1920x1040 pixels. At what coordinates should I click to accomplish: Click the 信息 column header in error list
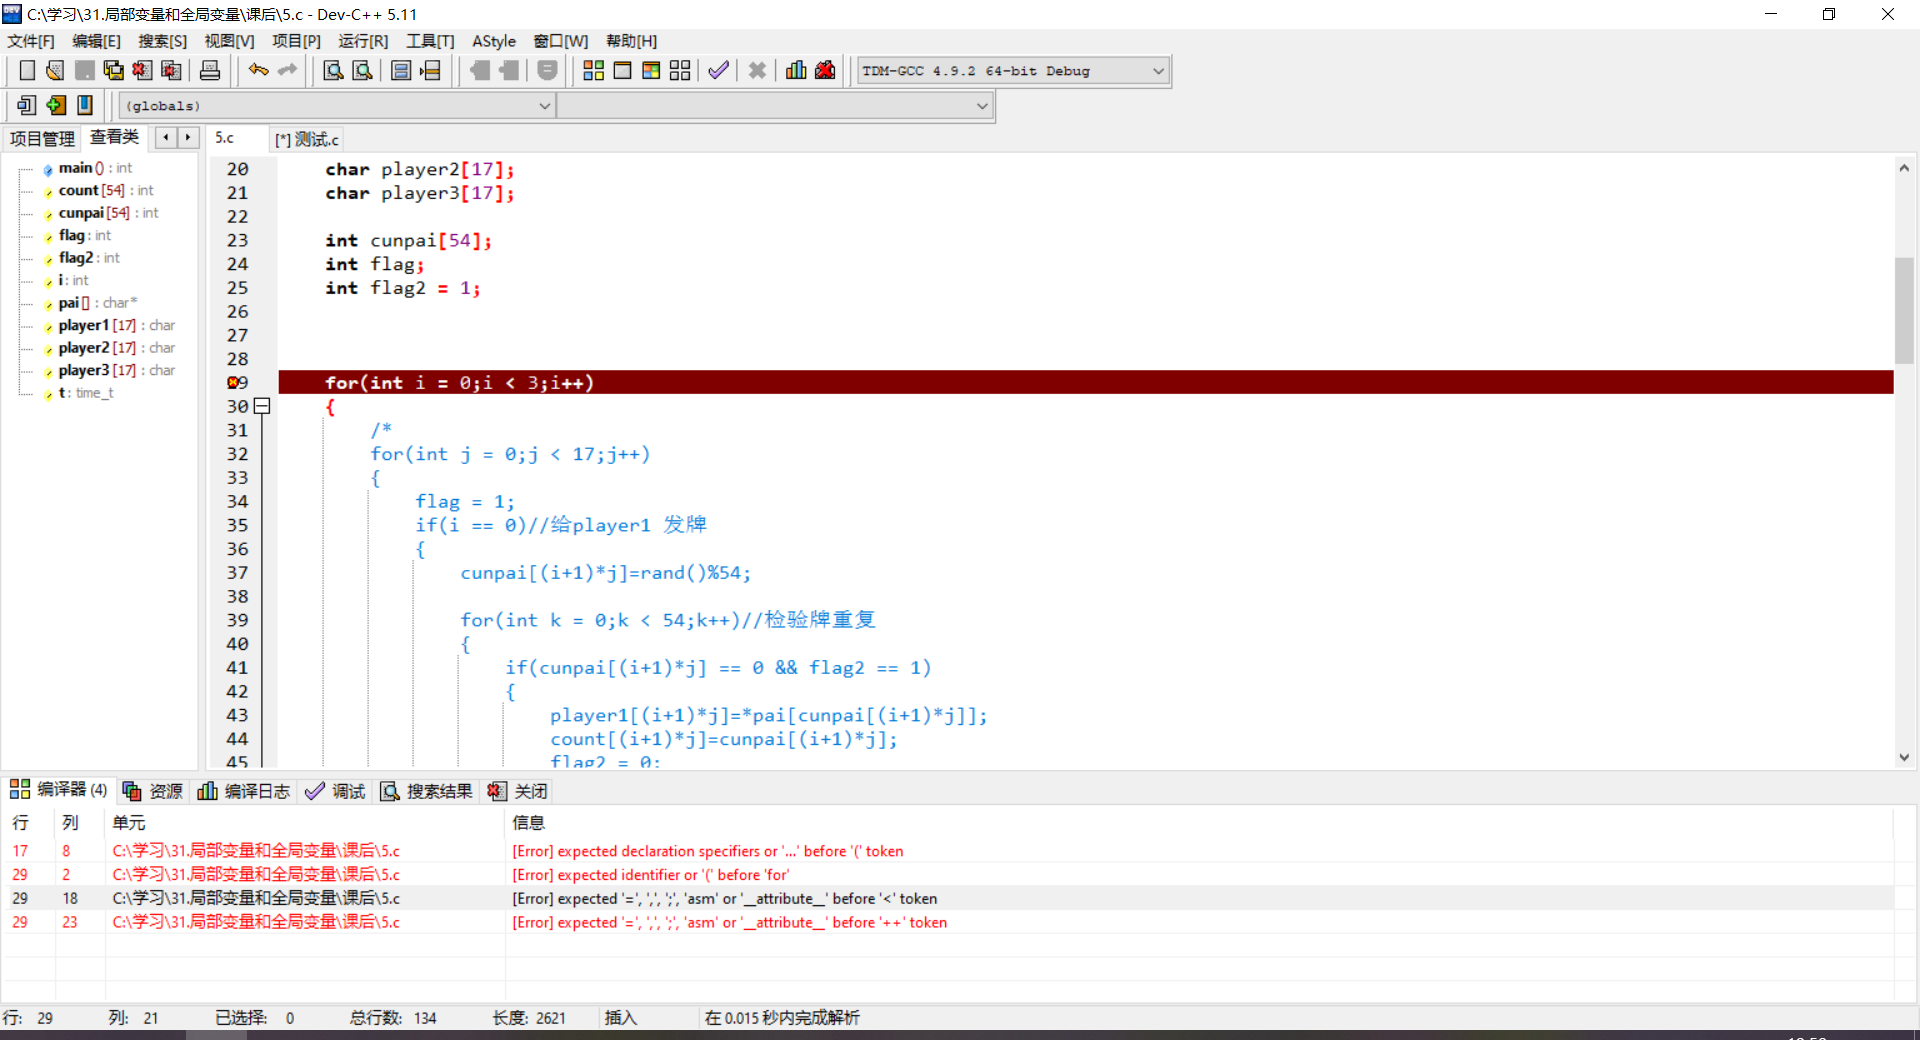click(1198, 823)
